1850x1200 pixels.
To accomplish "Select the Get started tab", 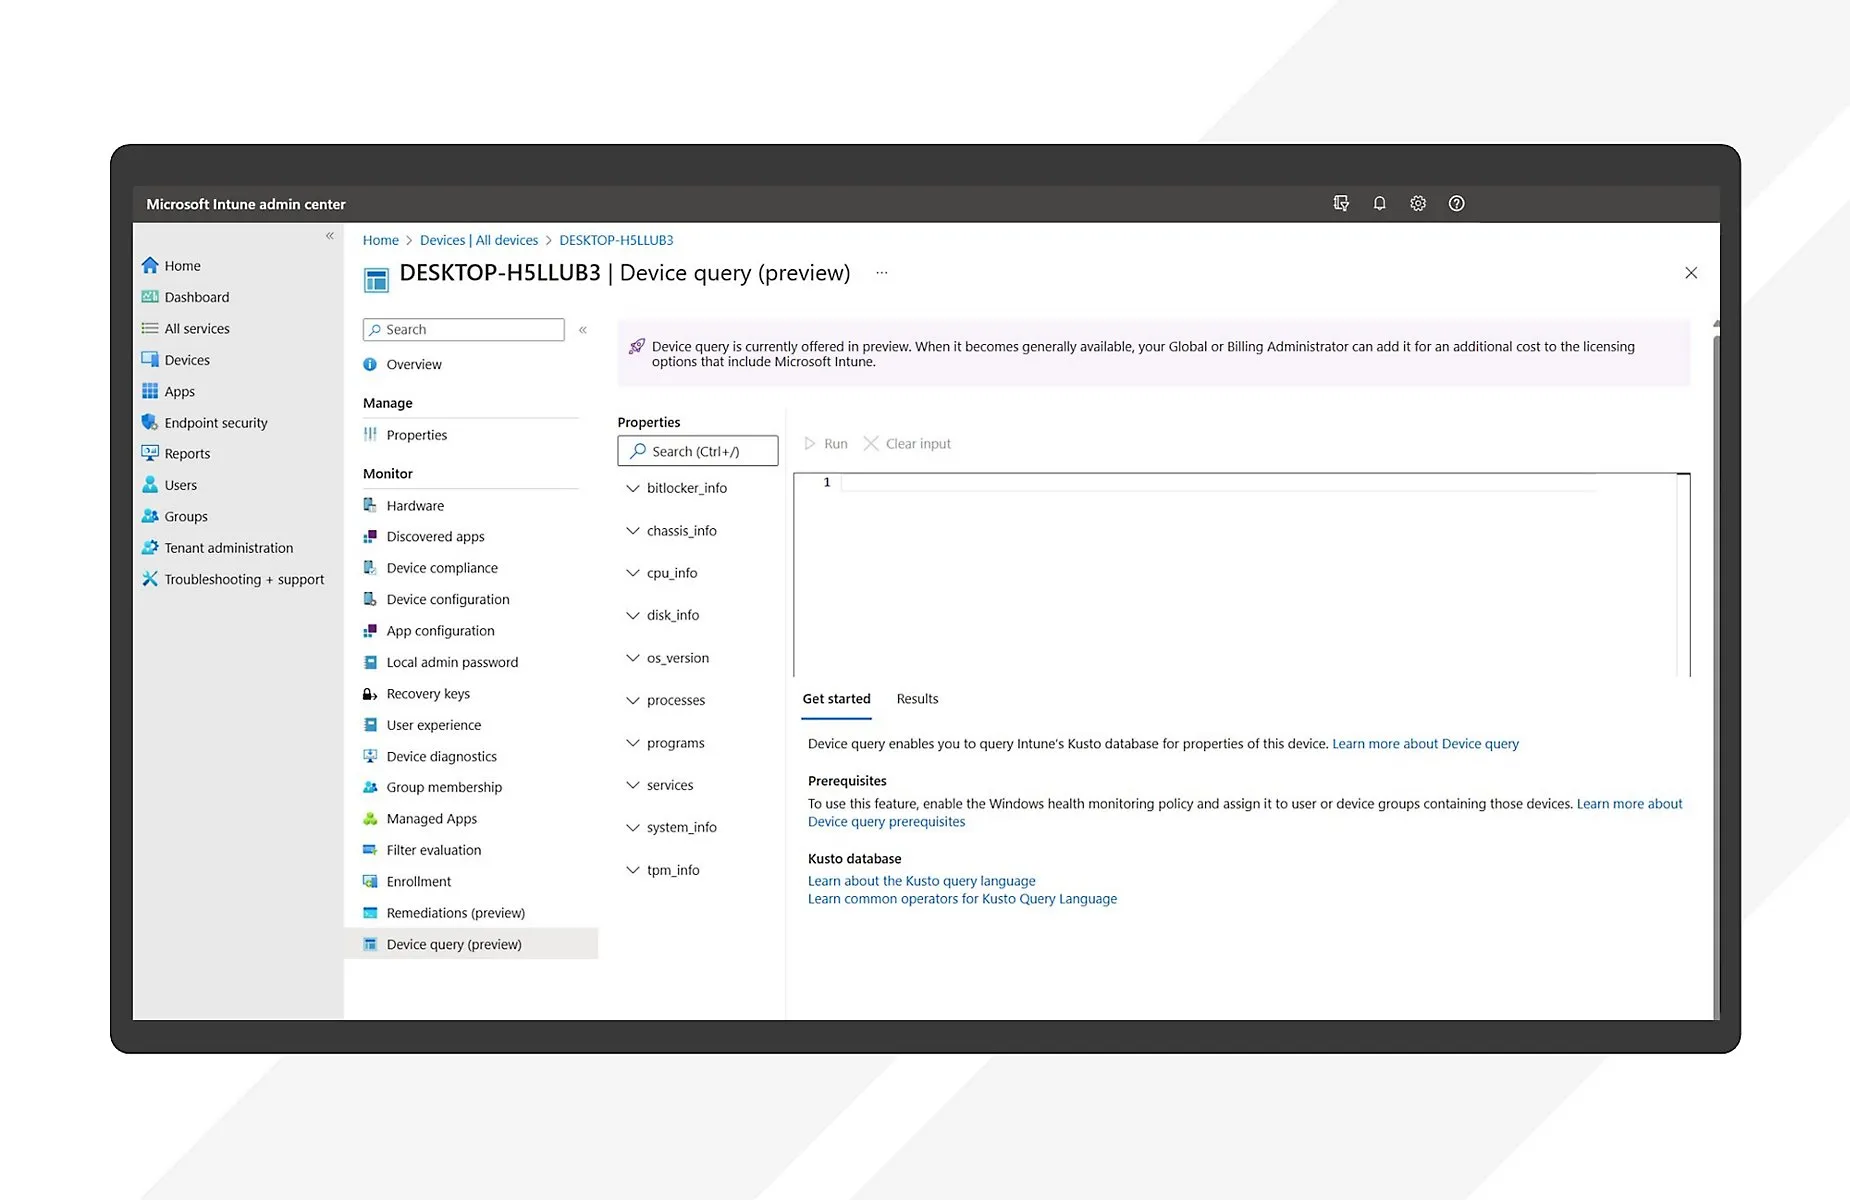I will (836, 699).
